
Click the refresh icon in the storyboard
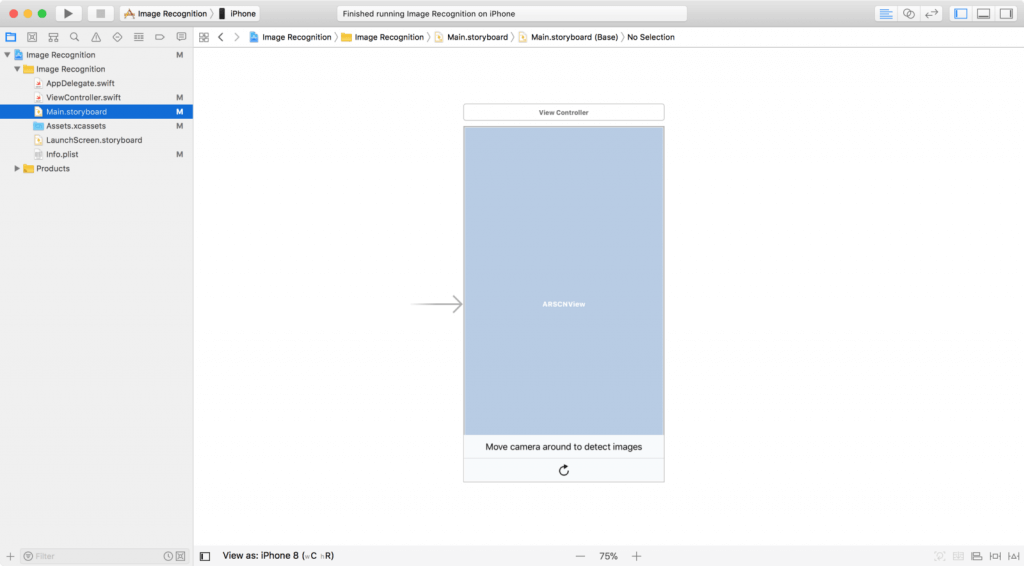564,470
